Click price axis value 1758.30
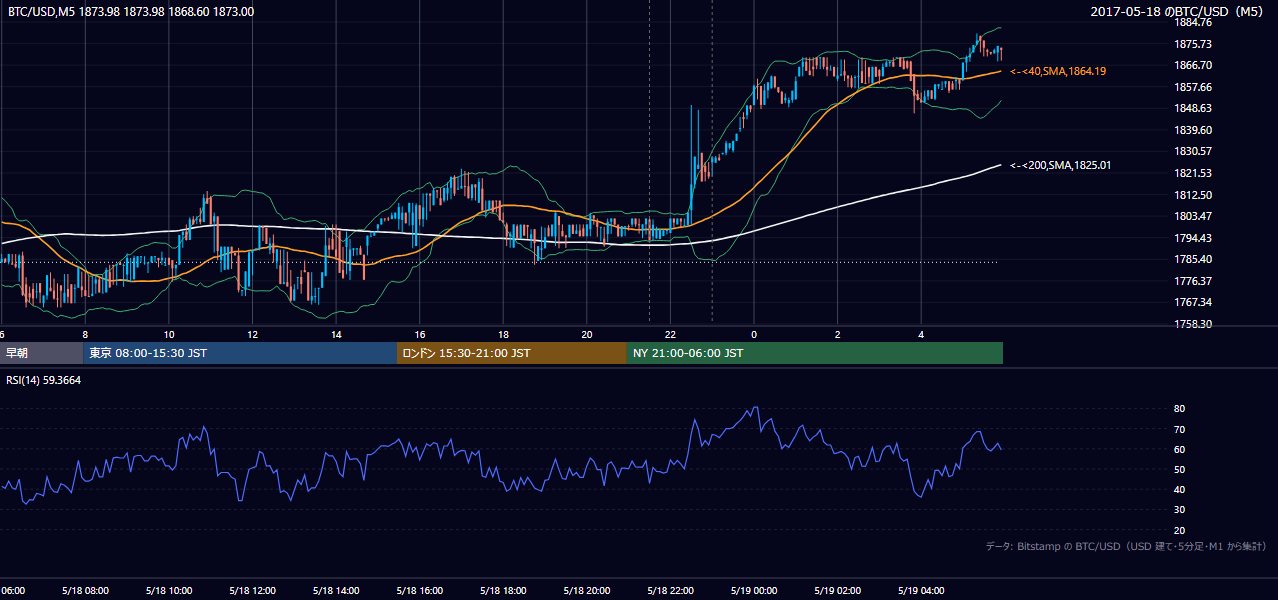The image size is (1278, 600). point(1193,324)
